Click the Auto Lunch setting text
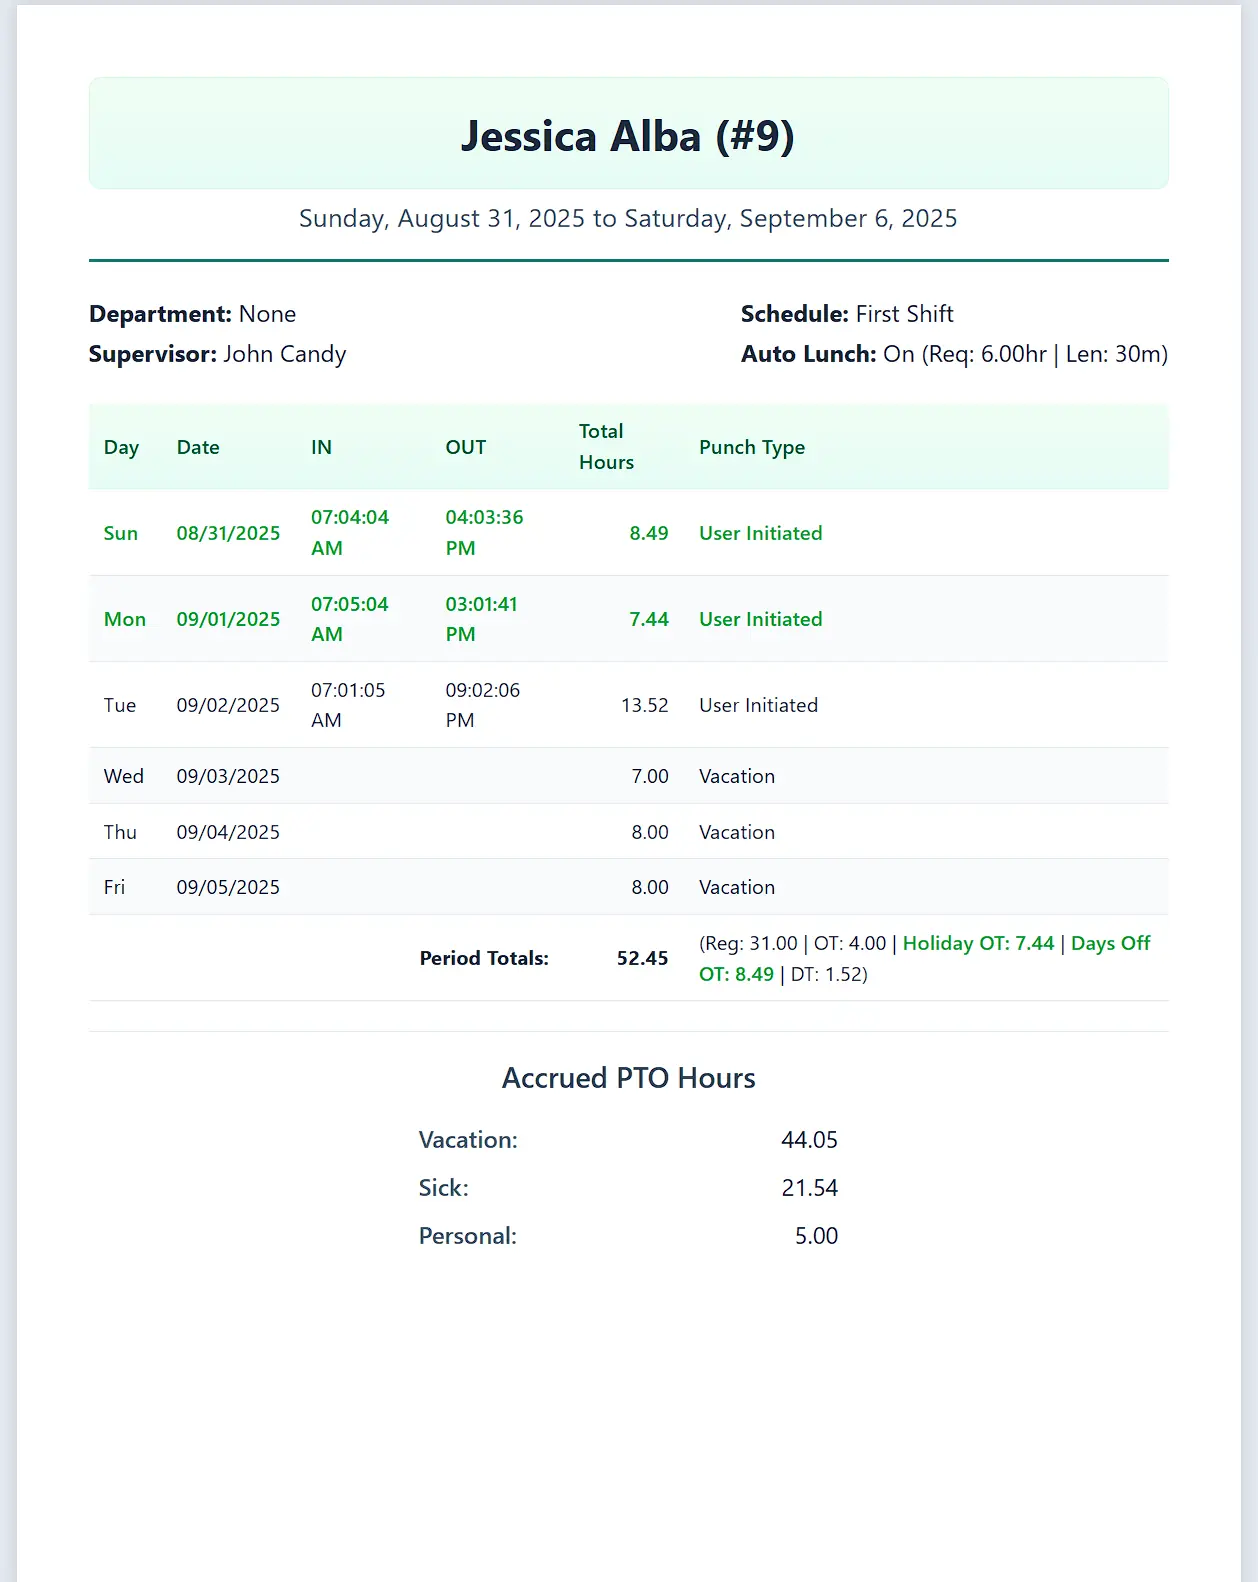Screen dimensions: 1258x1582 coord(954,354)
